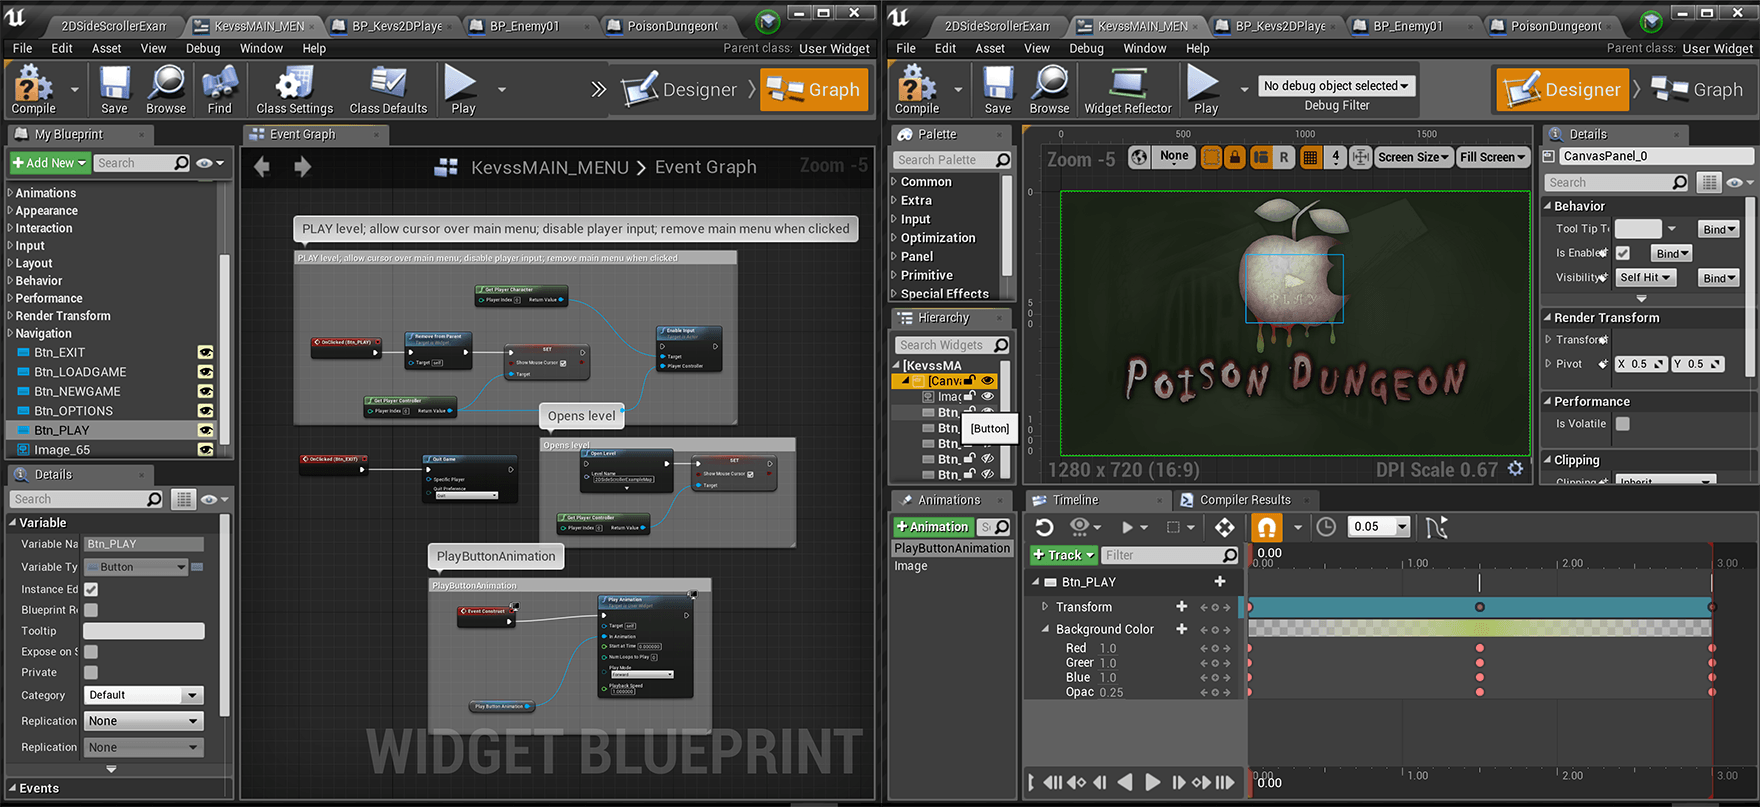
Task: Toggle the dashed outline button in designer toolbar
Action: [1211, 157]
